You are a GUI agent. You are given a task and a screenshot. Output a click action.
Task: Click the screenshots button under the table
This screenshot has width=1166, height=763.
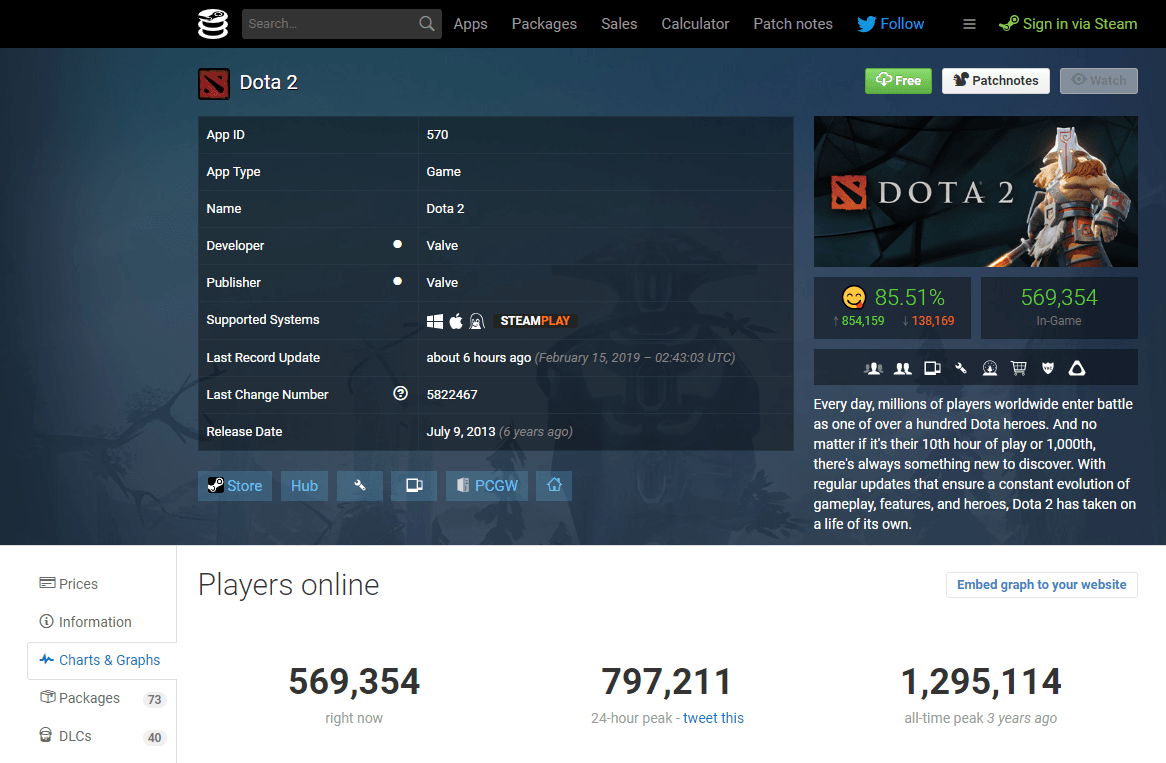tap(414, 486)
